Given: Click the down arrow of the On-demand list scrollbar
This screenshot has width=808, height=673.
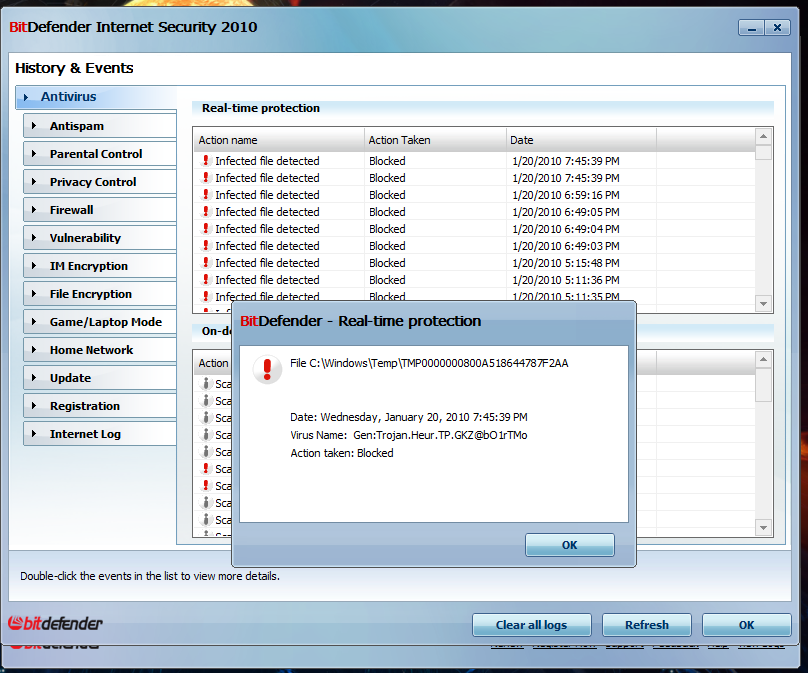Looking at the screenshot, I should (x=763, y=527).
